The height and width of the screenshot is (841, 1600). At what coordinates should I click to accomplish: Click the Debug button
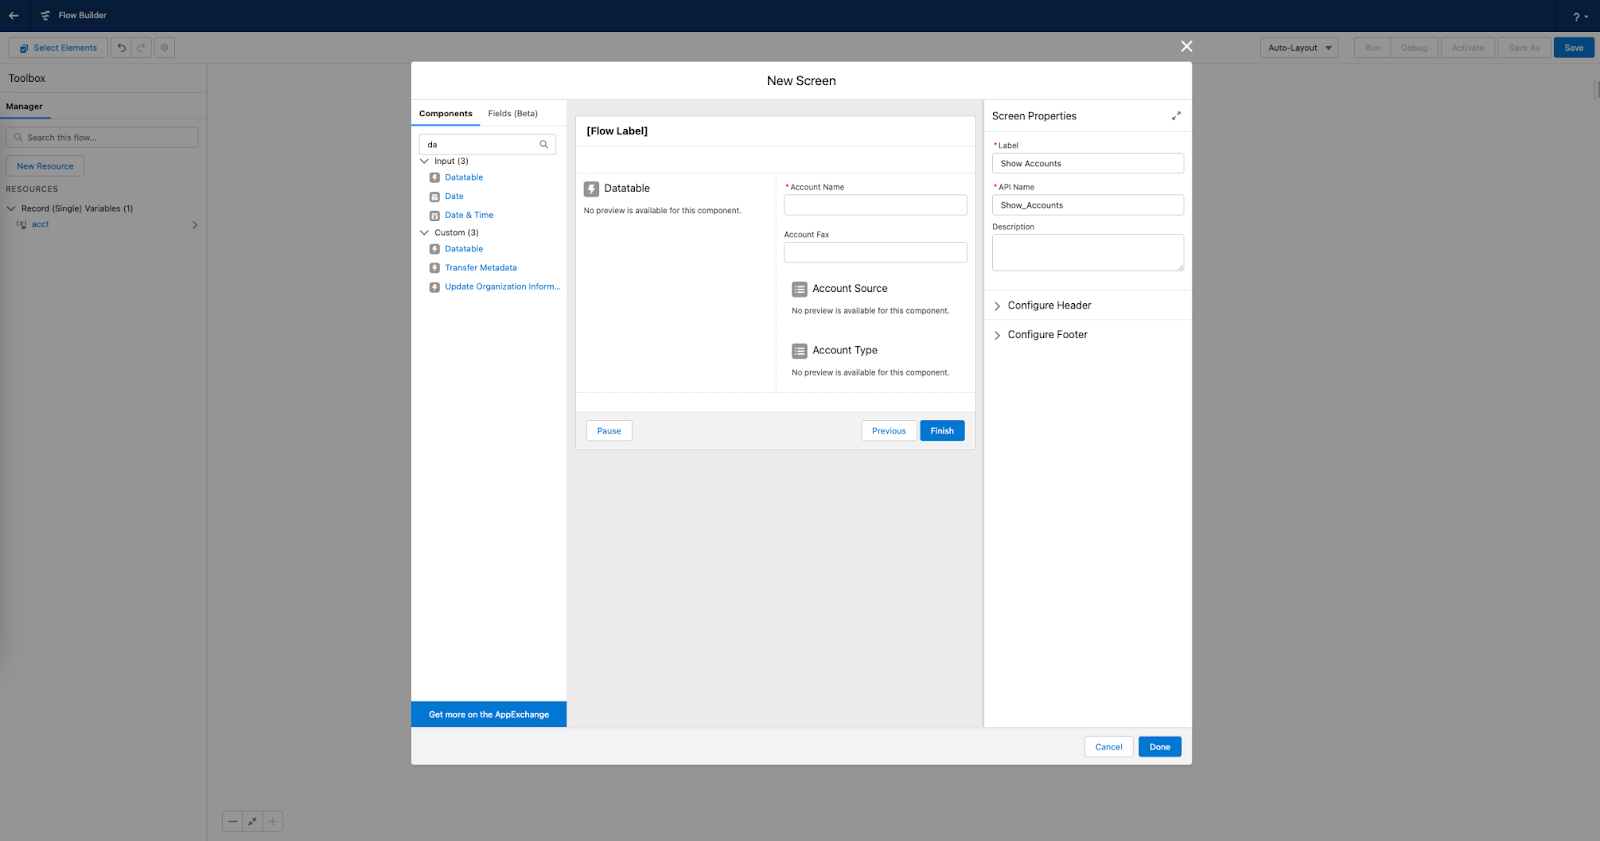pyautogui.click(x=1414, y=48)
